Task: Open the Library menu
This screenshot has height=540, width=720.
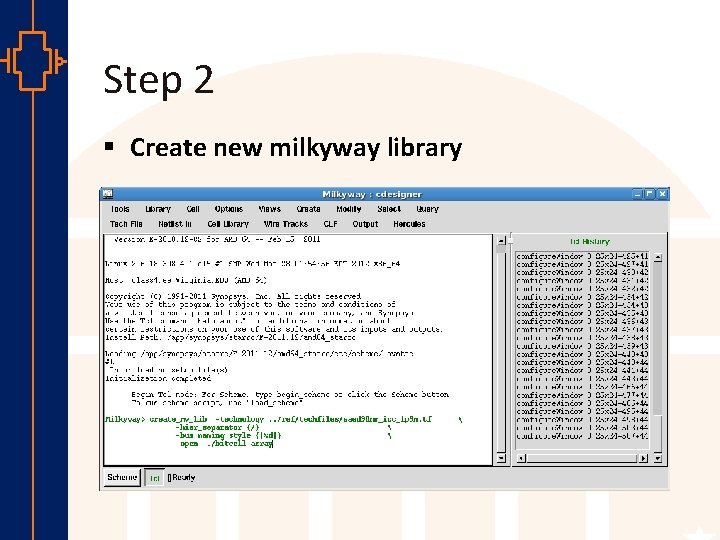Action: [158, 209]
